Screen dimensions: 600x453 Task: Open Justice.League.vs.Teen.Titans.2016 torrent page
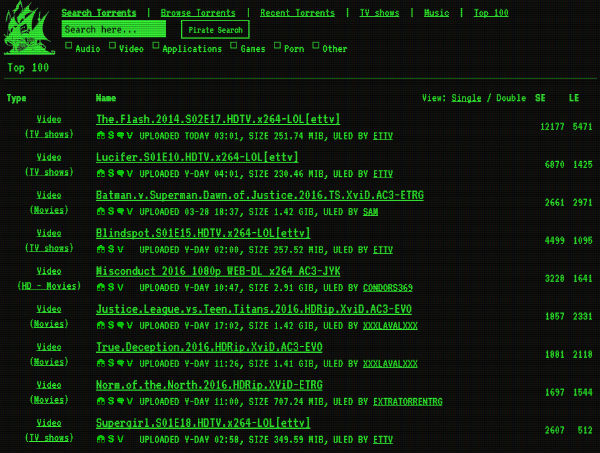(x=253, y=309)
